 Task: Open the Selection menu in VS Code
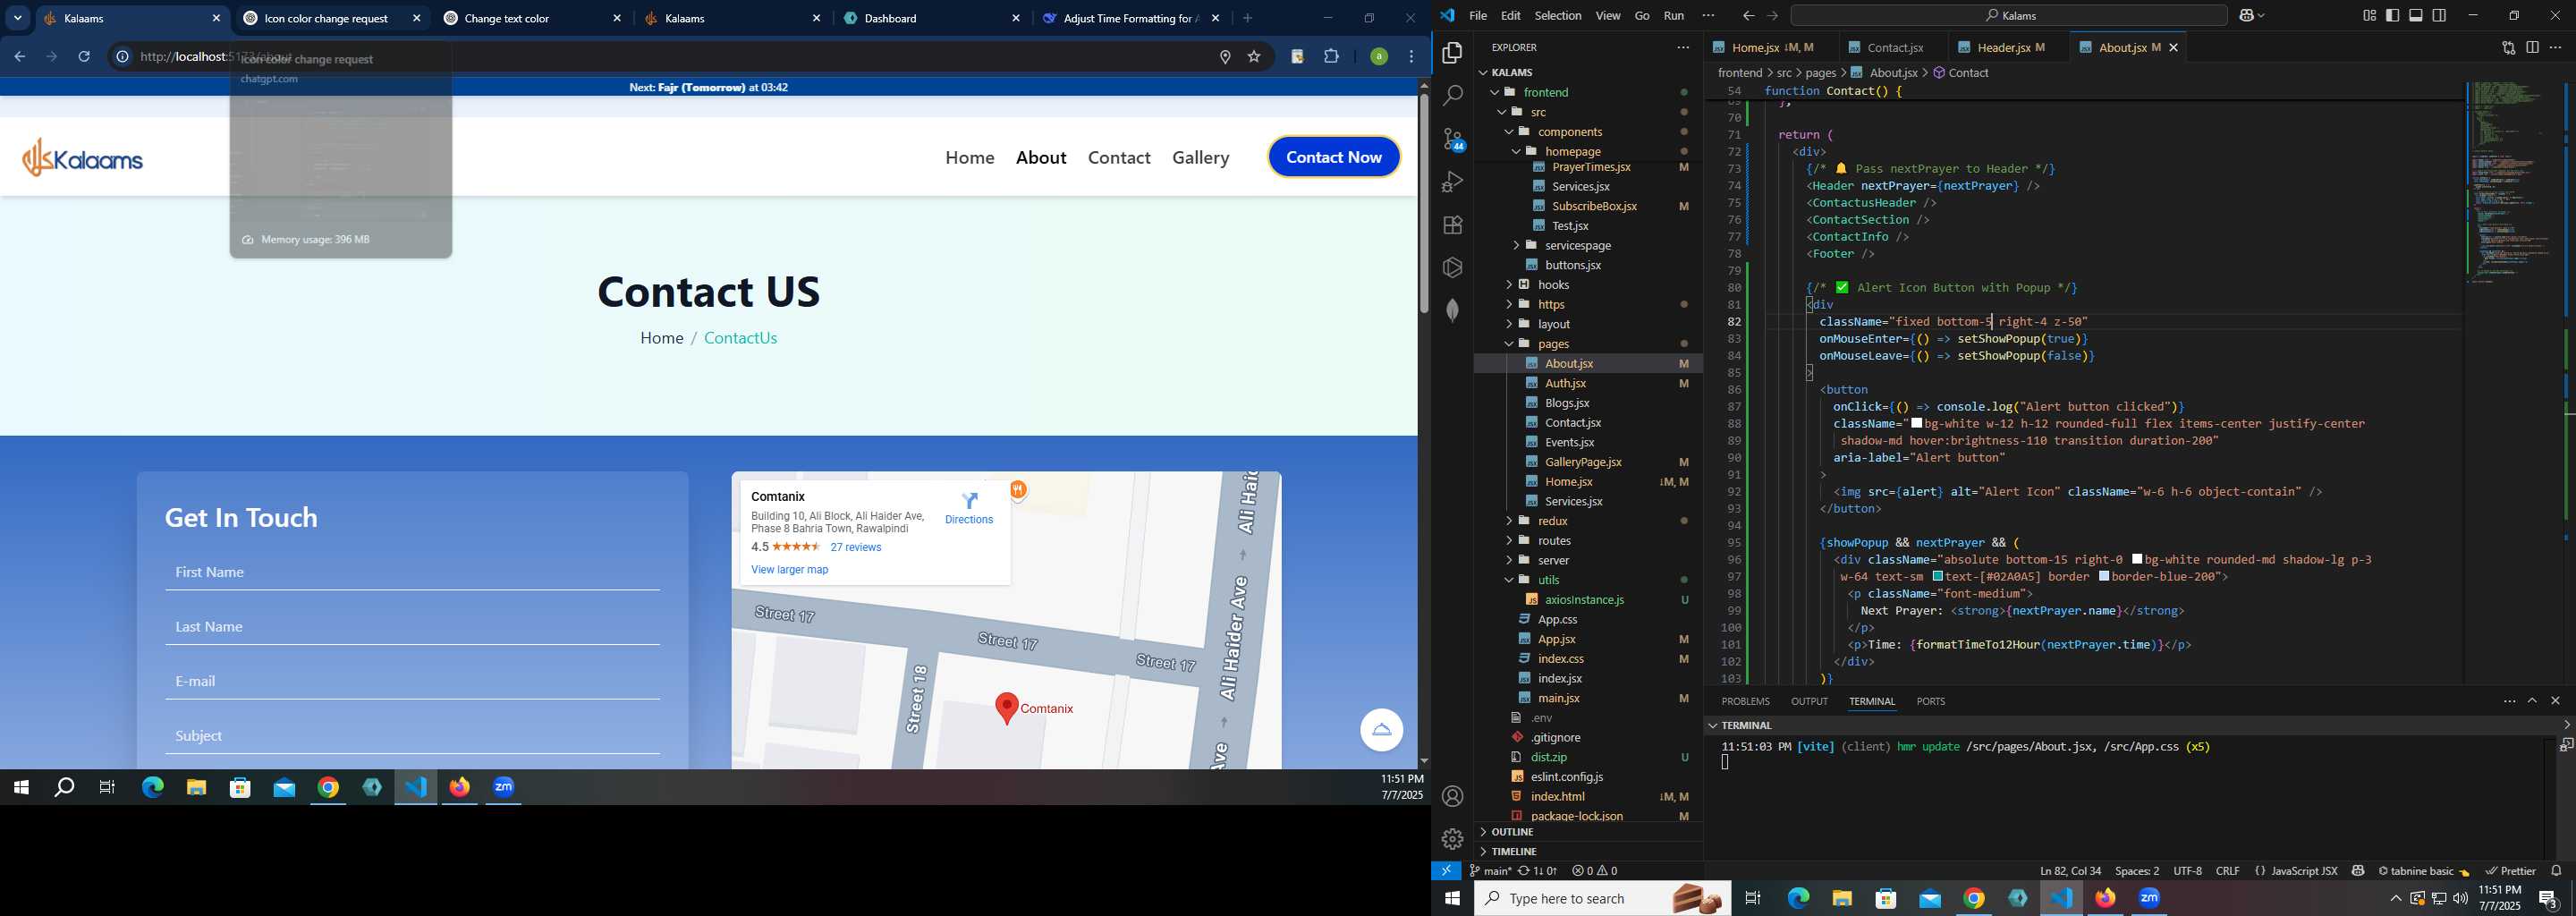pos(1558,16)
